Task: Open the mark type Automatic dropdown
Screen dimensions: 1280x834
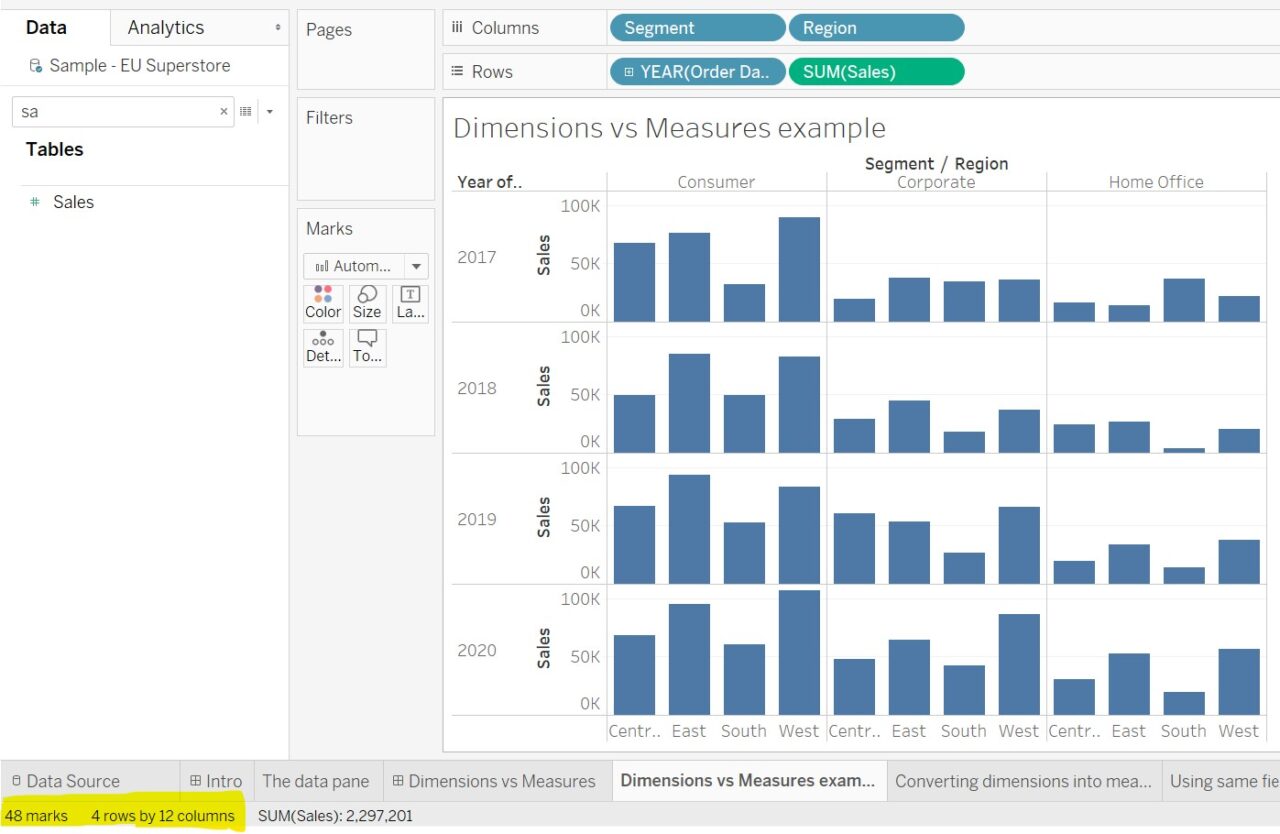Action: (416, 266)
